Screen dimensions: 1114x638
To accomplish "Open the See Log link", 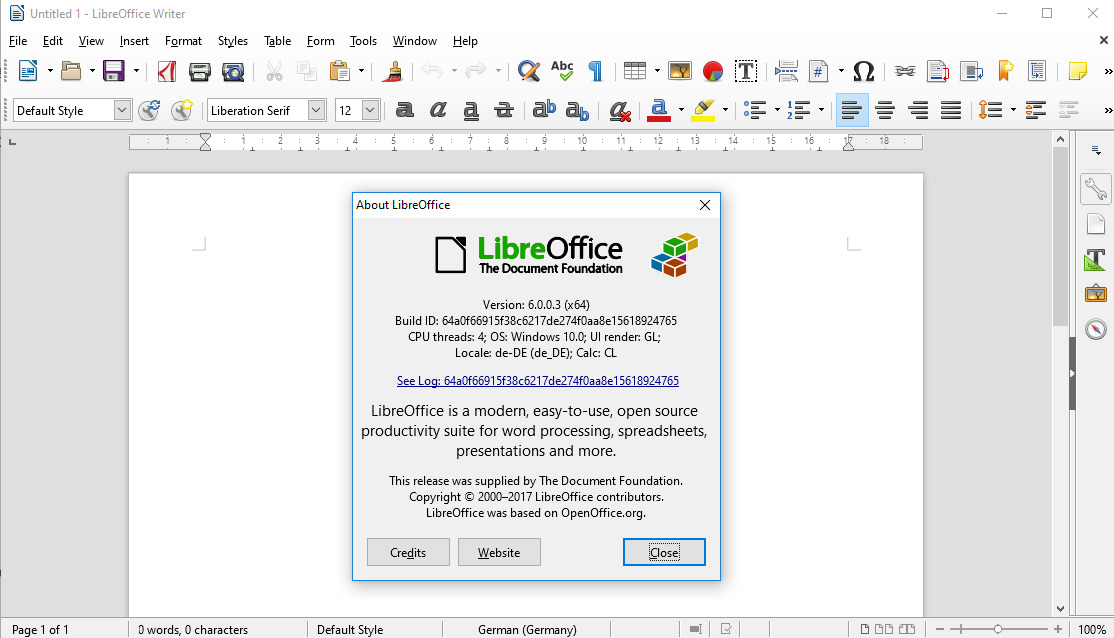I will 537,380.
